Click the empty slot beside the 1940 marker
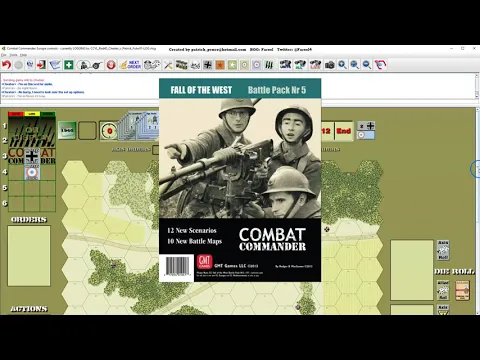This screenshot has height=360, width=480. click(x=87, y=130)
